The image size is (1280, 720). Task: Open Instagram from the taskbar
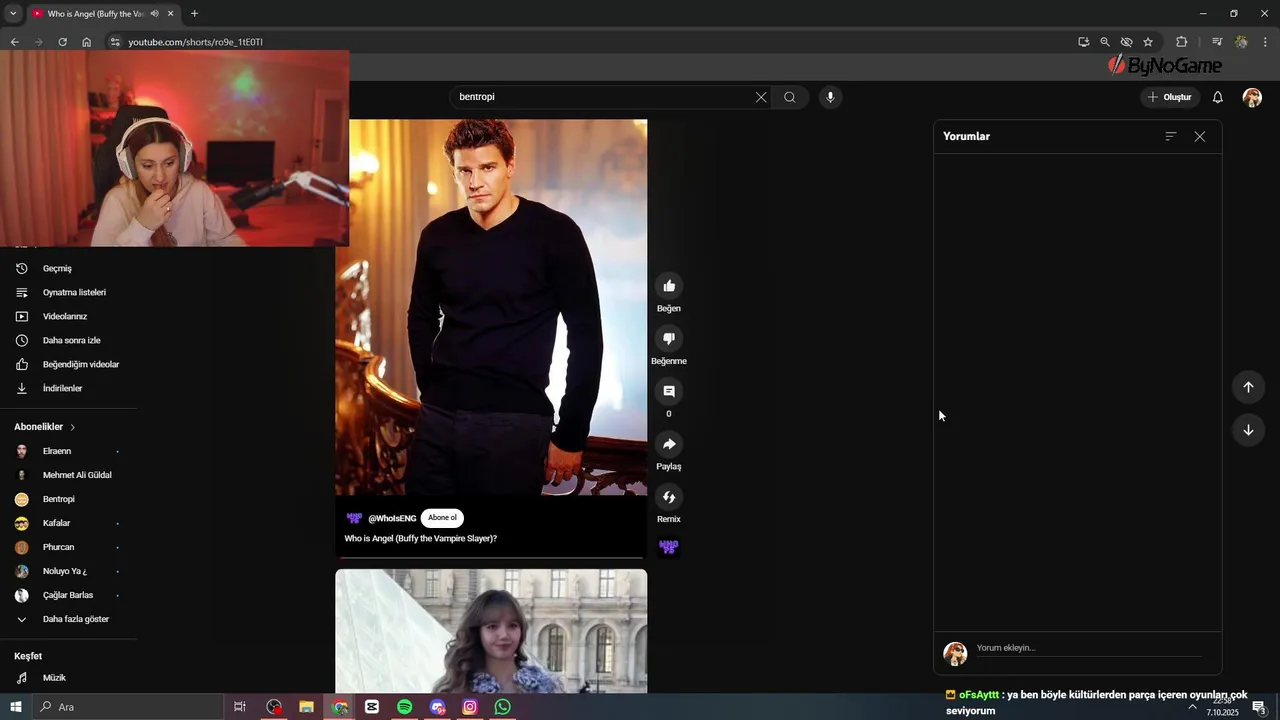tap(470, 707)
